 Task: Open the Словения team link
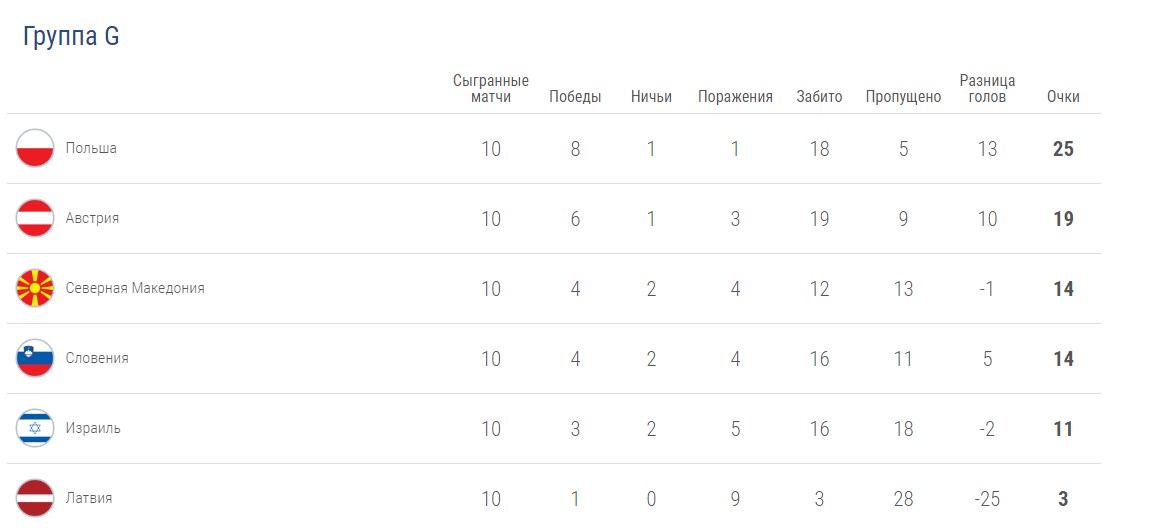pos(97,358)
